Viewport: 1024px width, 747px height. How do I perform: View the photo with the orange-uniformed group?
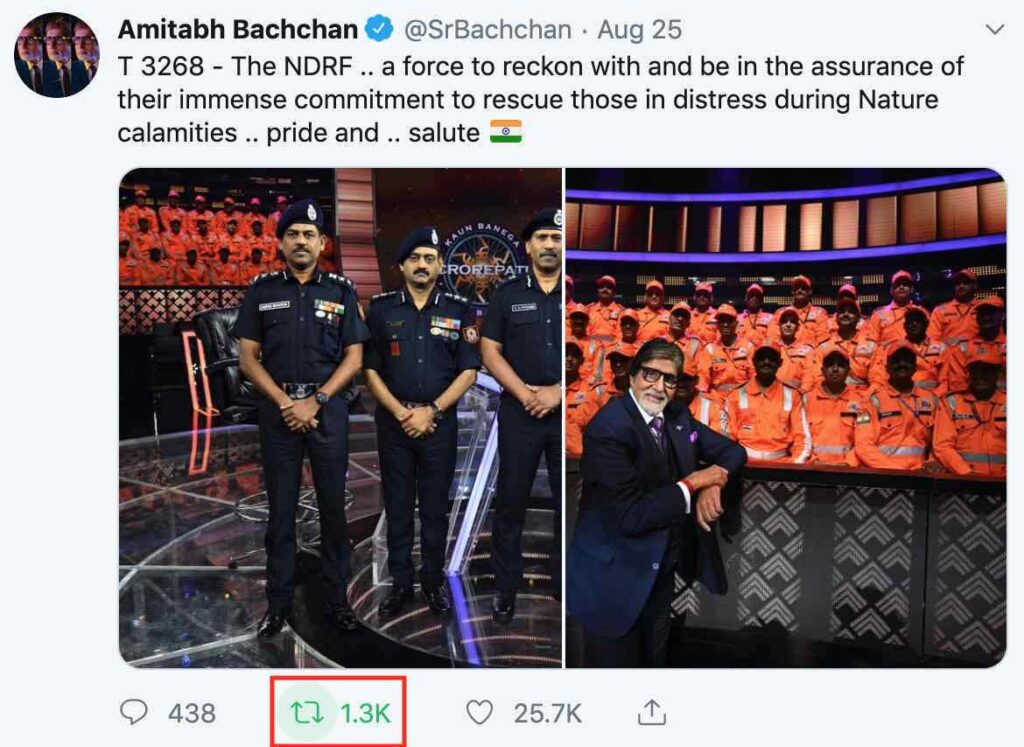point(786,418)
